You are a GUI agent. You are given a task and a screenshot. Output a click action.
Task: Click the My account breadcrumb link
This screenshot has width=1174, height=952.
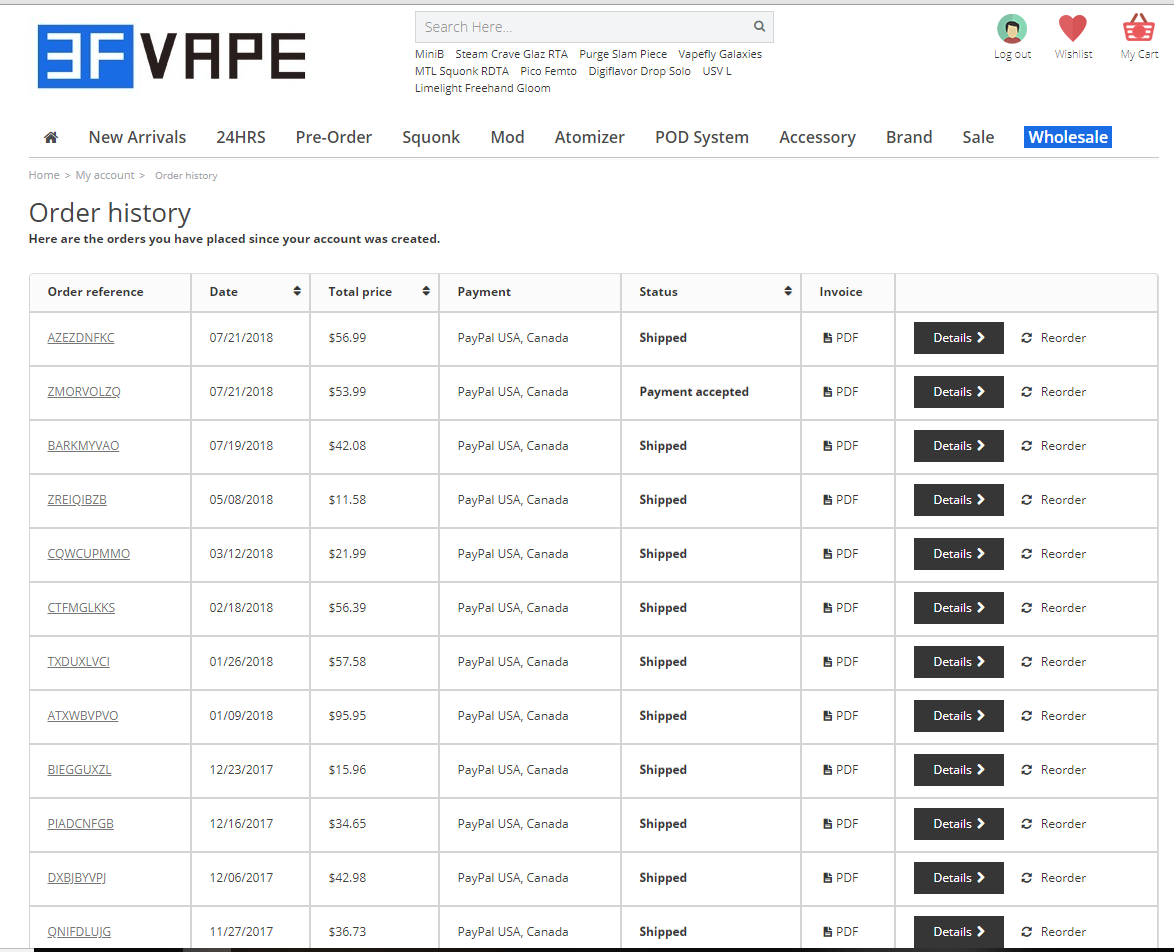(105, 175)
